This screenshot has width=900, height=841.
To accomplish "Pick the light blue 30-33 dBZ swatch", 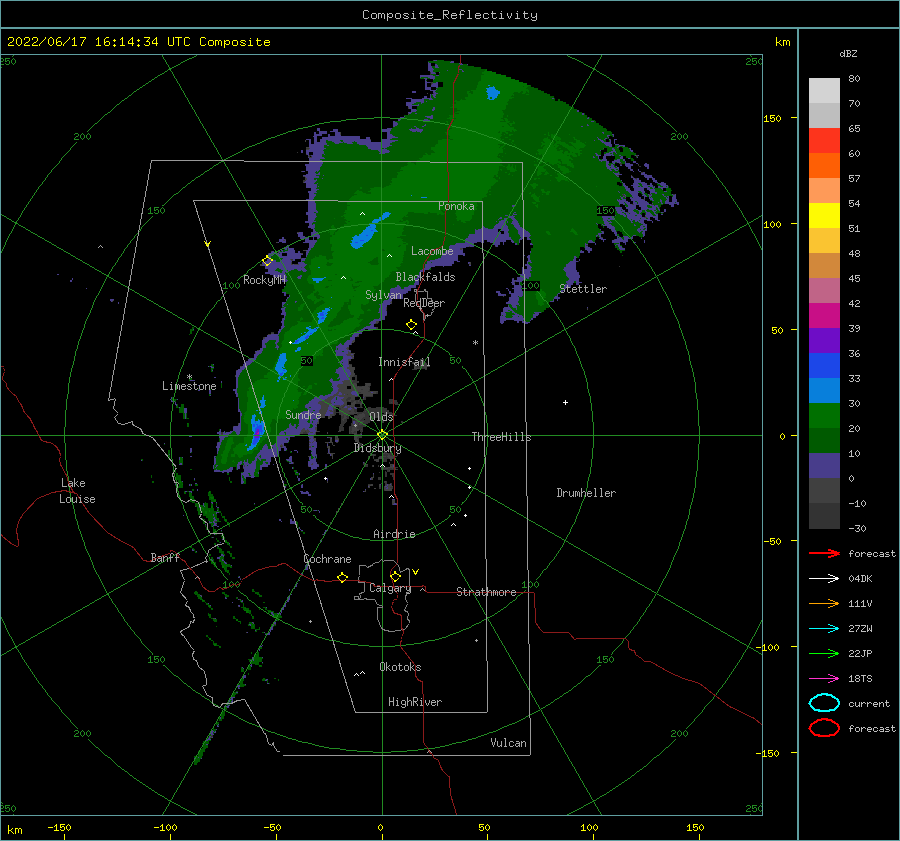I will (x=824, y=390).
